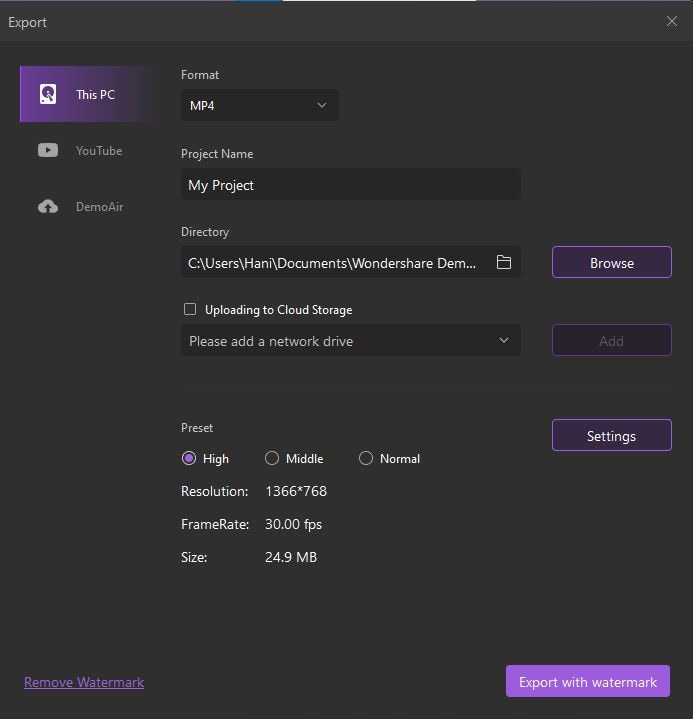Select the This PC export tab

click(95, 95)
